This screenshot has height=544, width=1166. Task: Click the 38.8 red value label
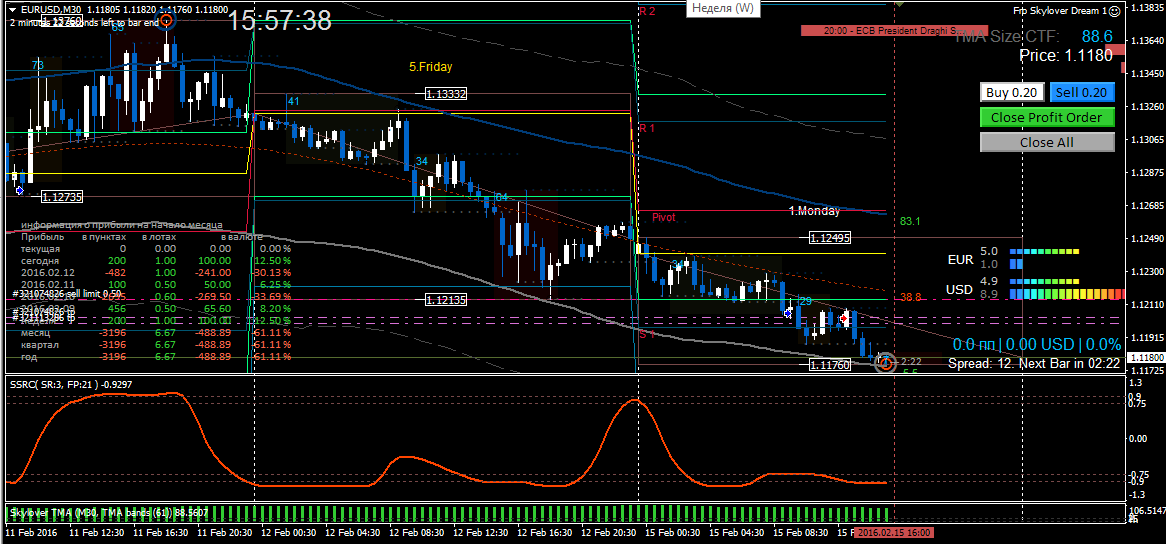(910, 297)
